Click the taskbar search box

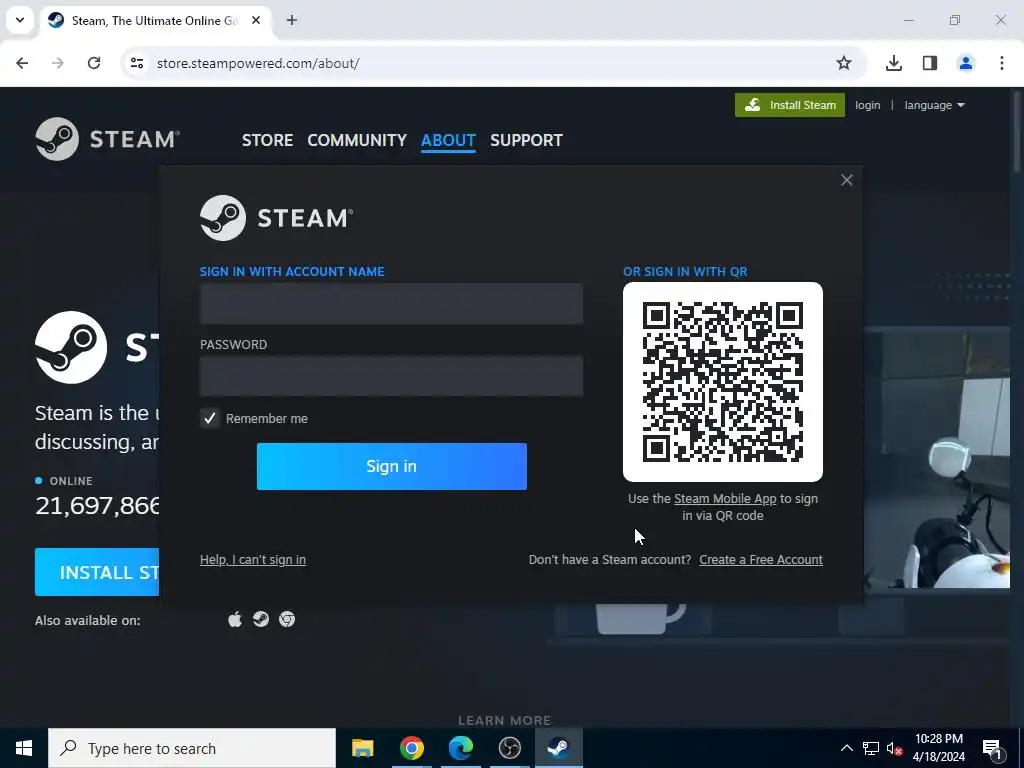(x=192, y=748)
